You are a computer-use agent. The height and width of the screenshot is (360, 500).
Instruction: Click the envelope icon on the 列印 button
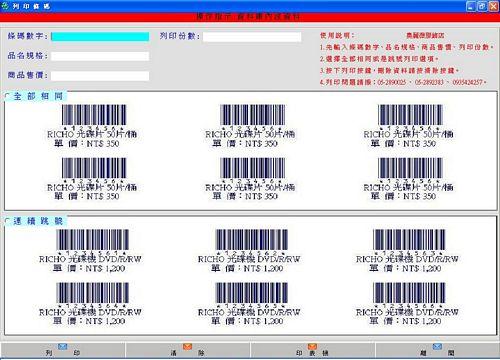click(63, 347)
